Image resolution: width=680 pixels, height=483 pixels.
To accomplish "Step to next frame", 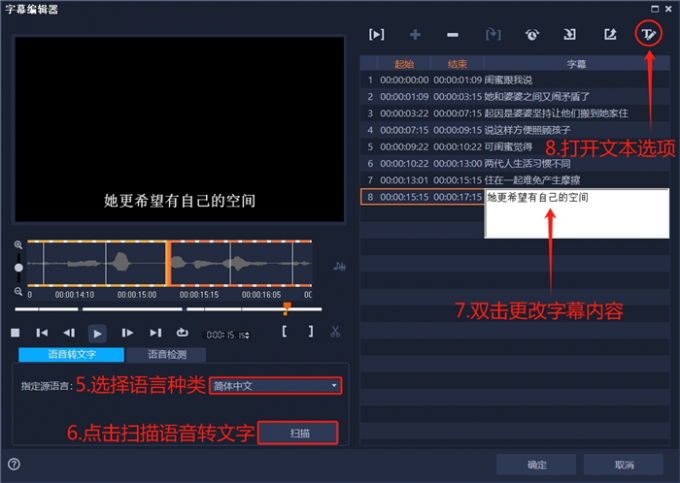I will [127, 333].
